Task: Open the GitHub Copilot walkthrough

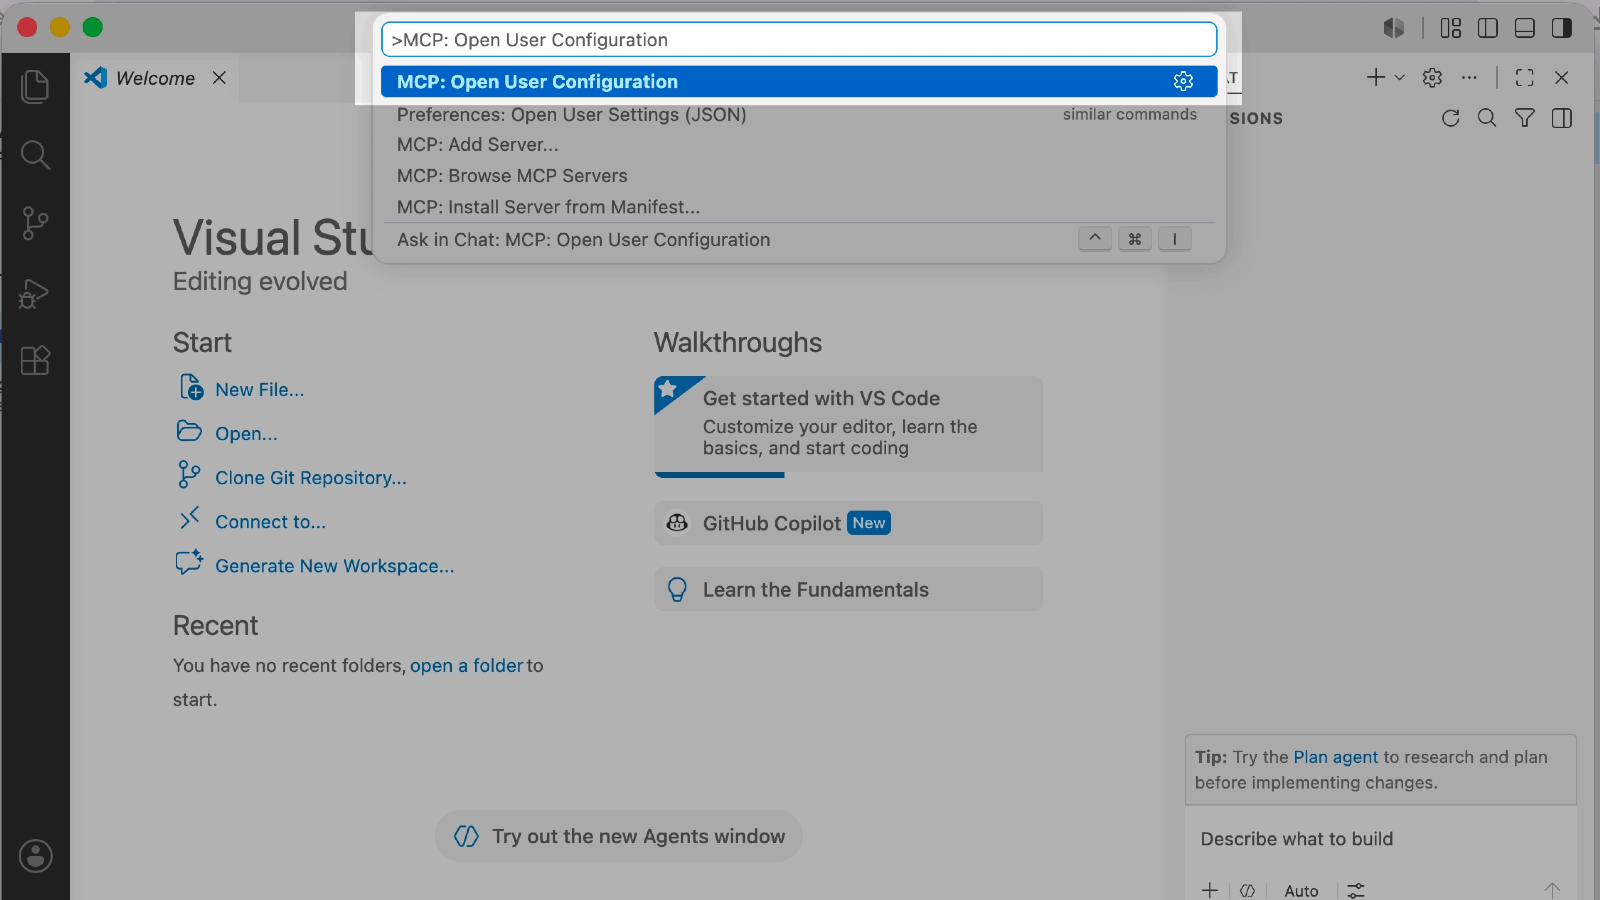Action: [x=848, y=523]
